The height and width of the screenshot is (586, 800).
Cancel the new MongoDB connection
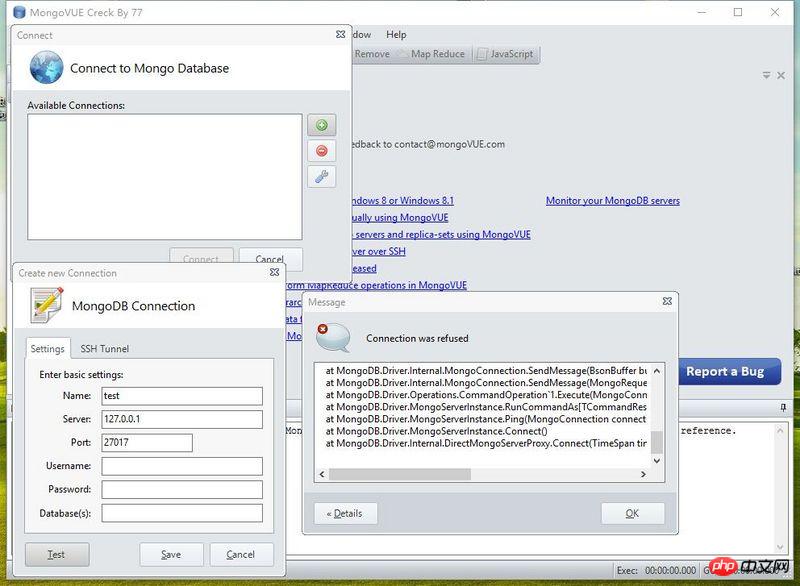(241, 554)
